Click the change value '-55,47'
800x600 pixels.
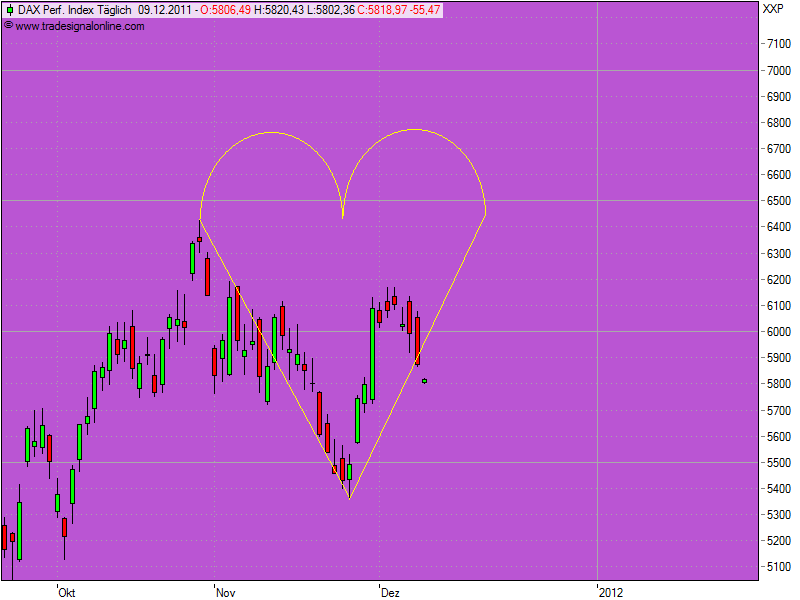click(425, 10)
